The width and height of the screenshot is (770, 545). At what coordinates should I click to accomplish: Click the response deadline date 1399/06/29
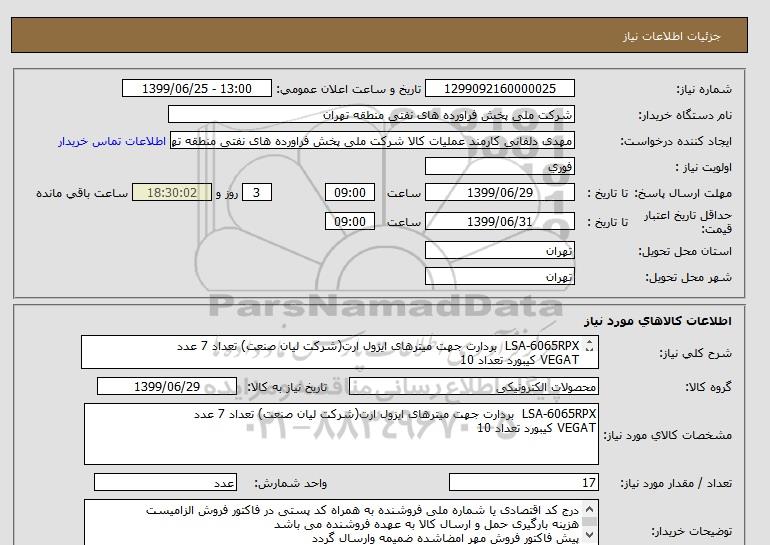(499, 192)
